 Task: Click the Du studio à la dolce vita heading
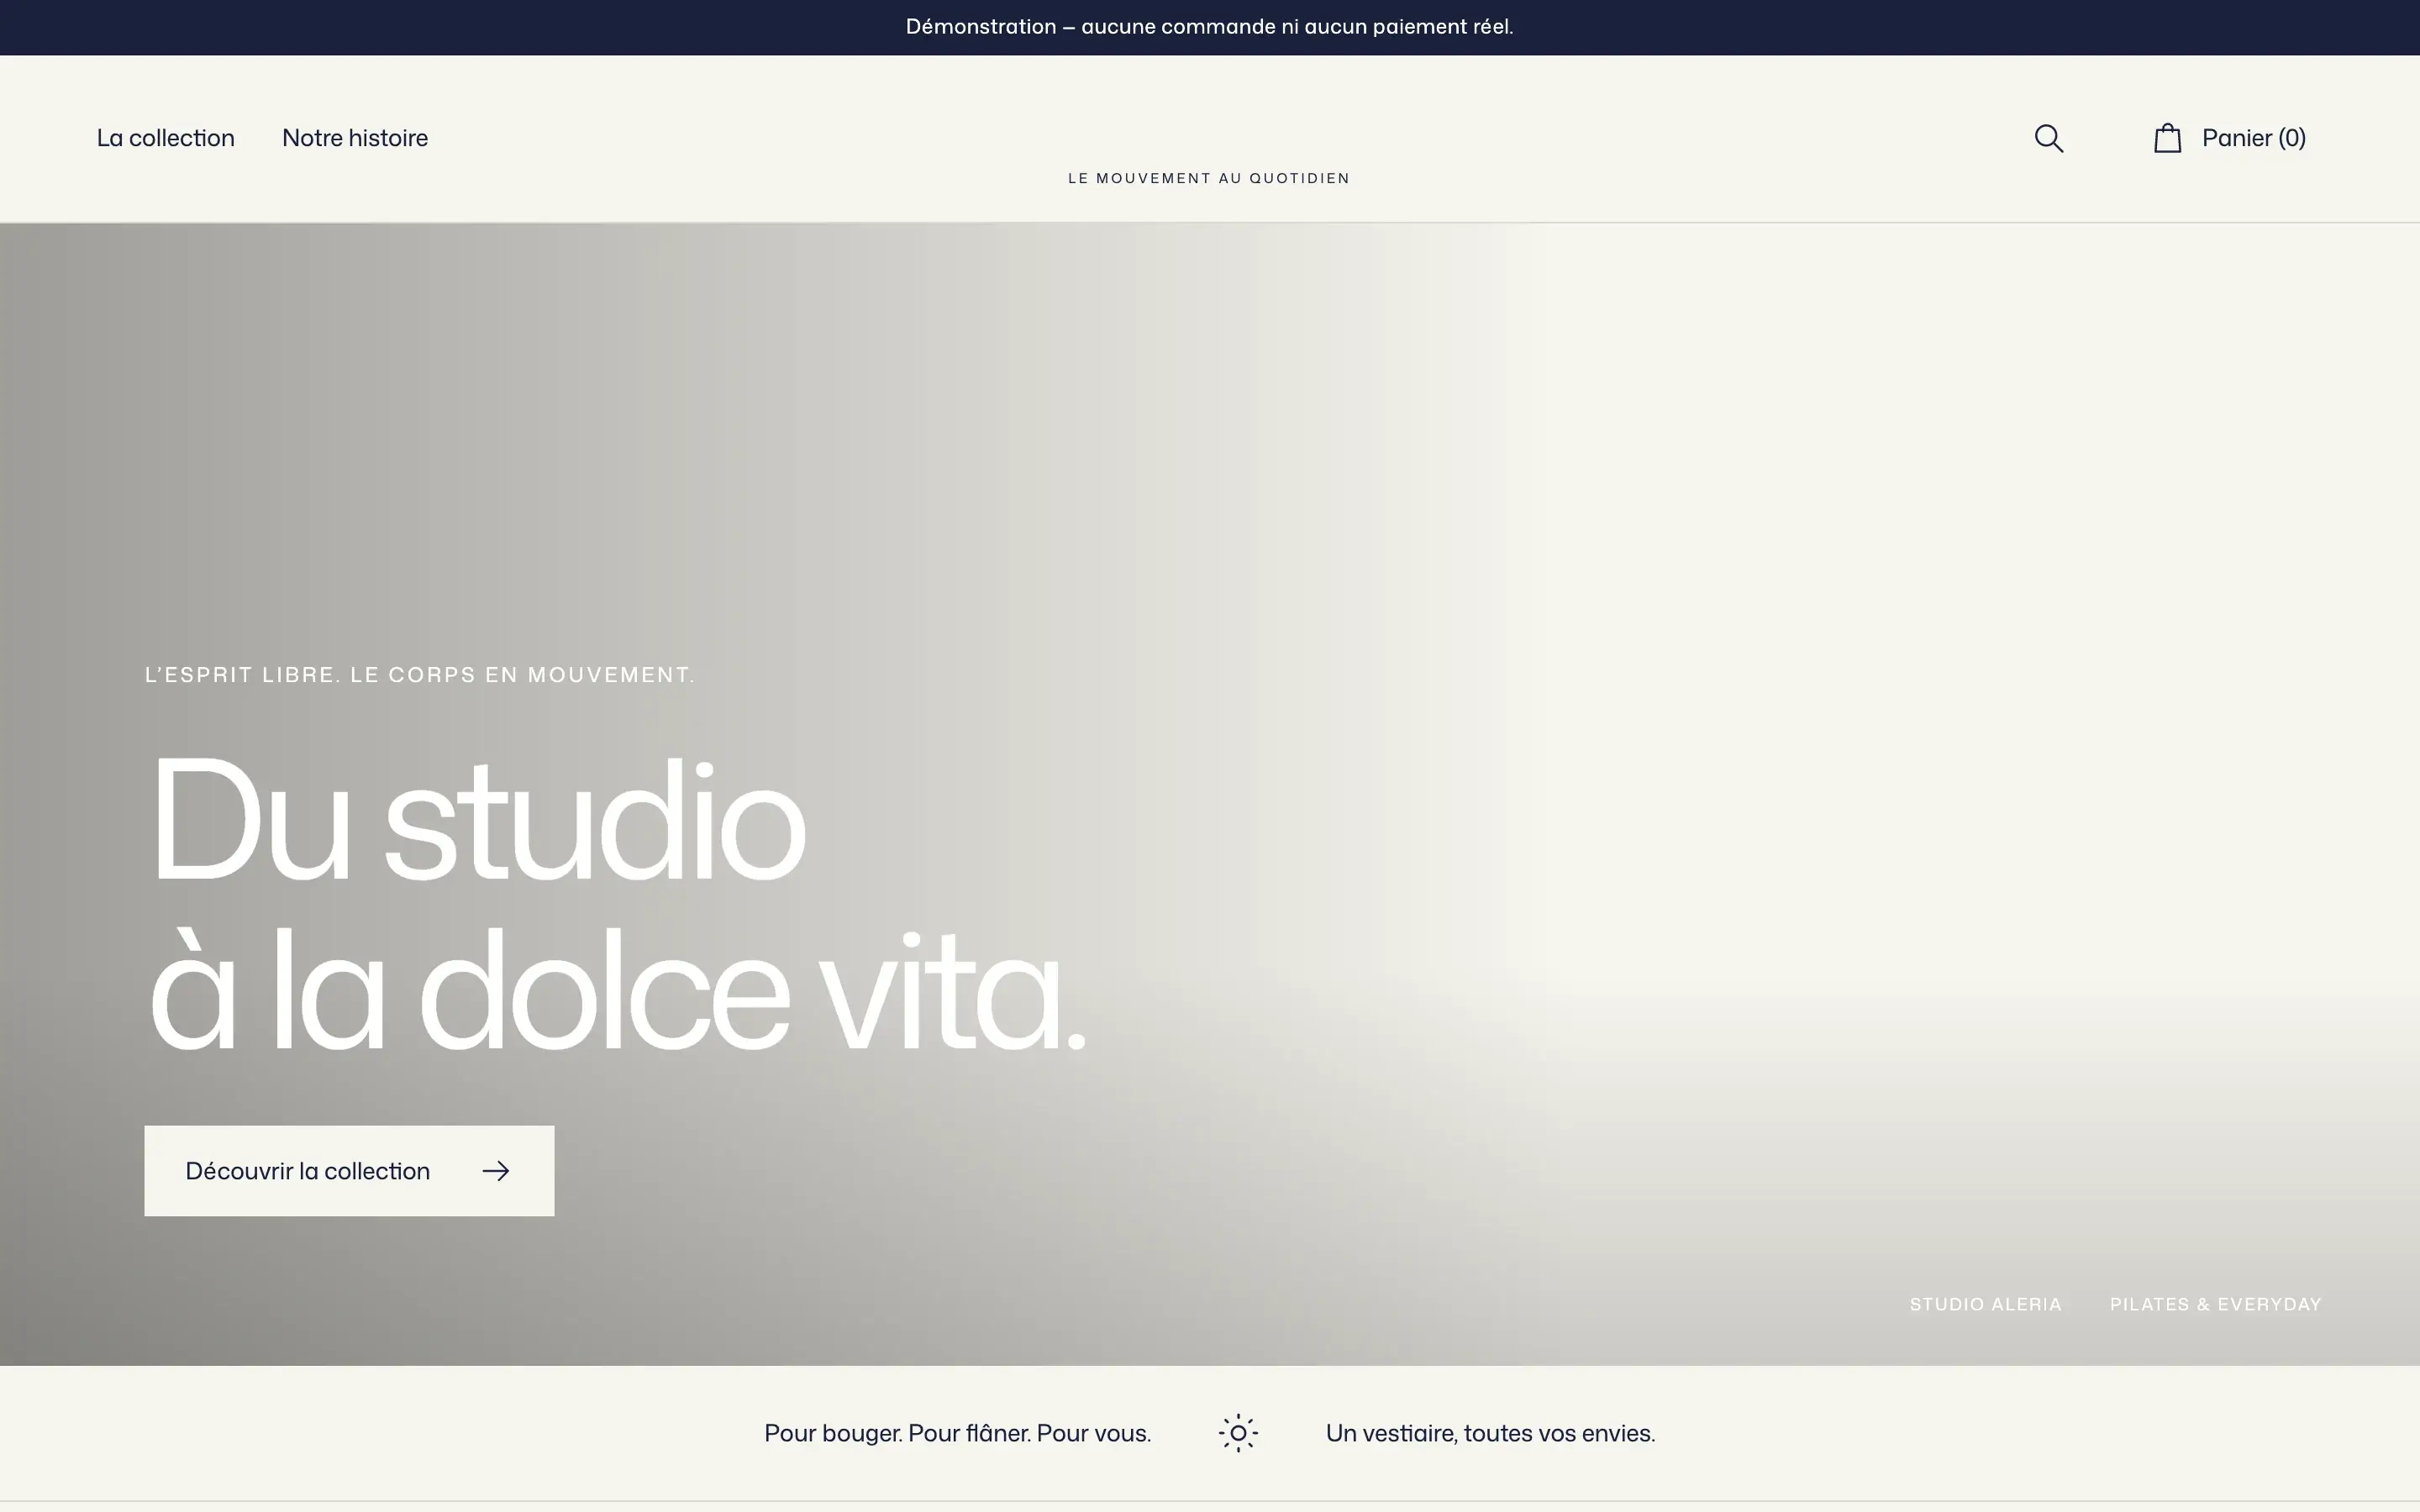[x=617, y=904]
